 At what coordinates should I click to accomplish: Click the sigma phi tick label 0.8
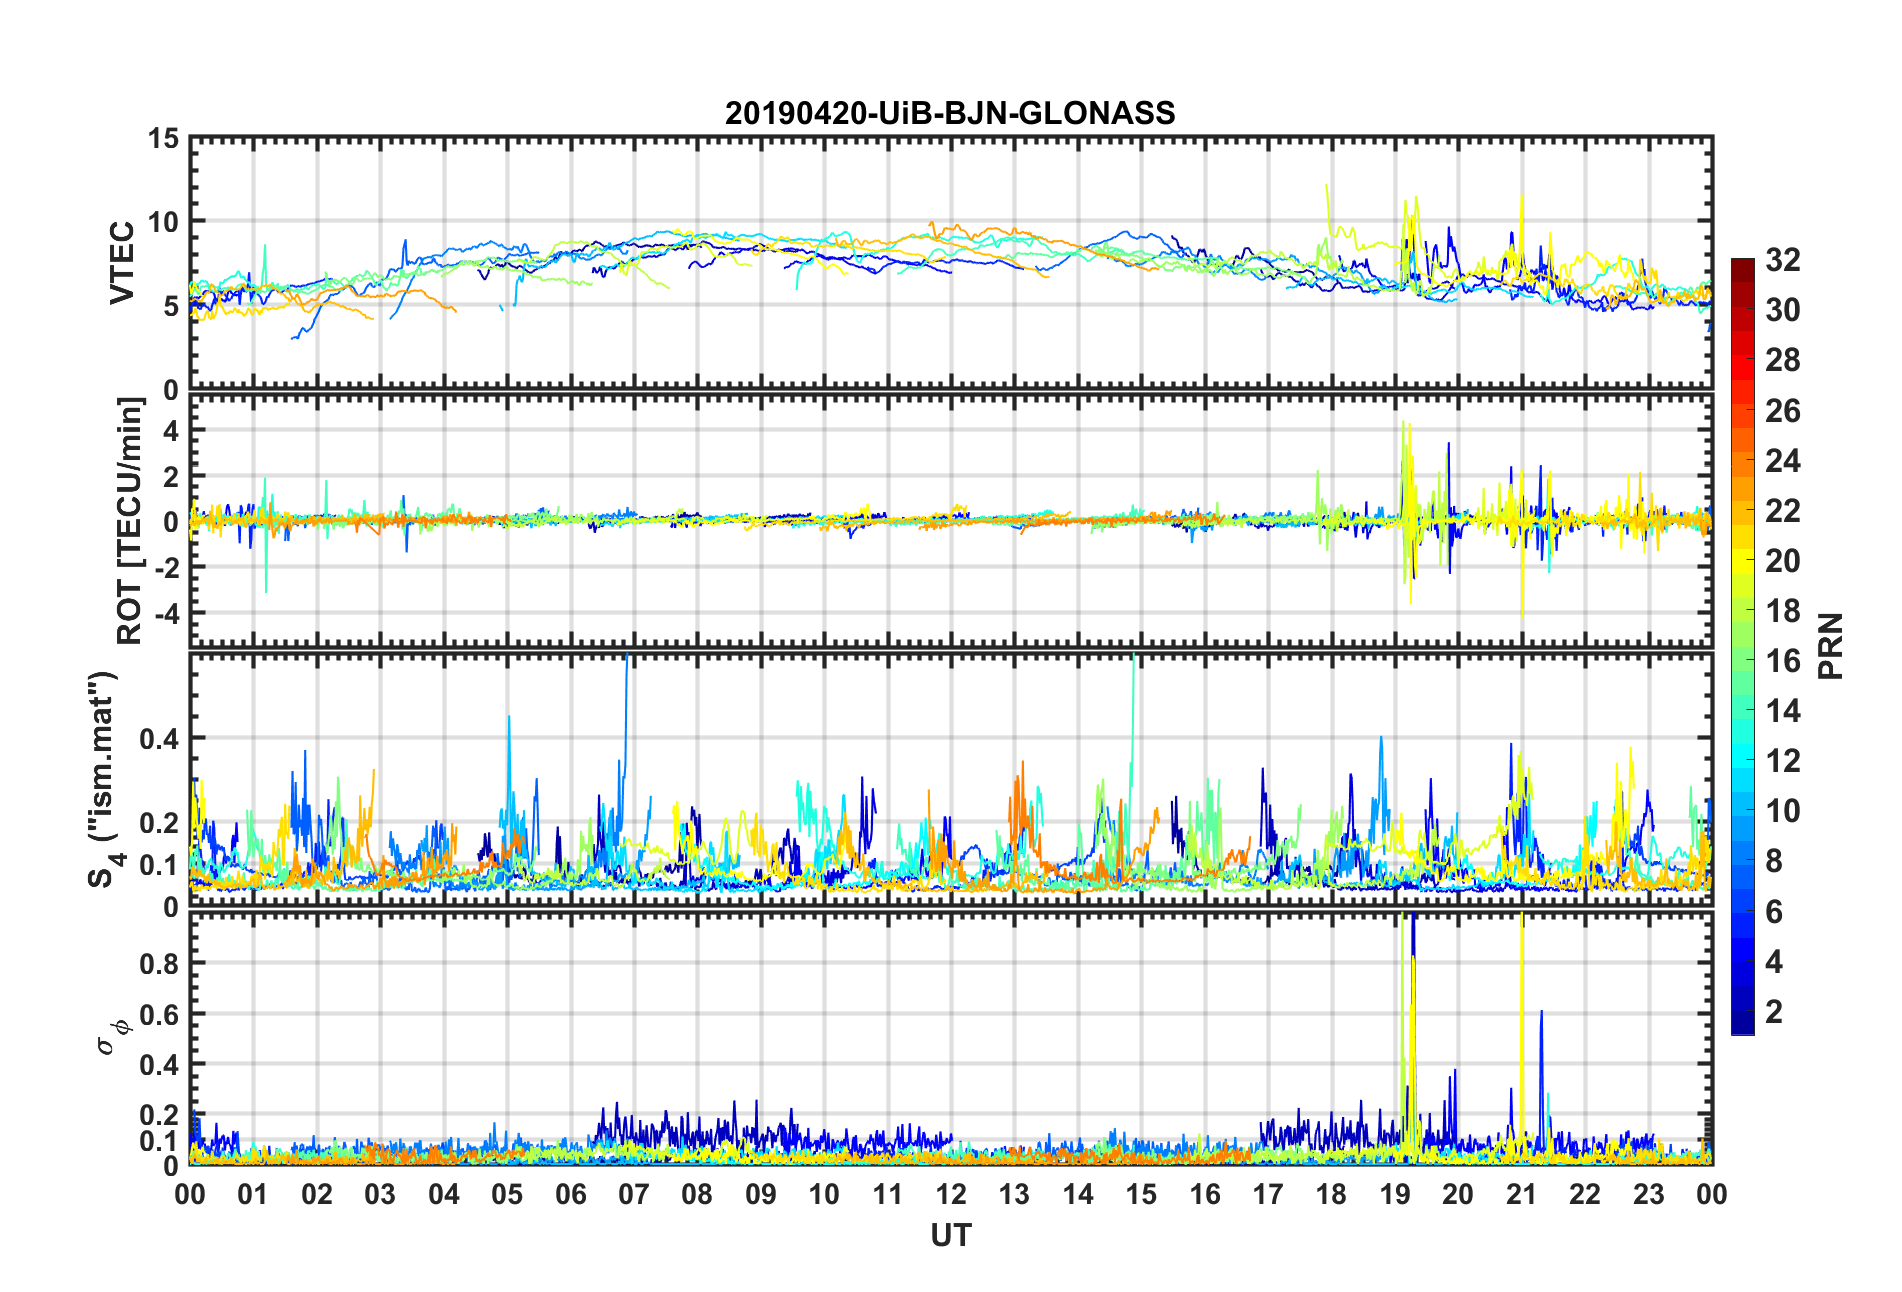158,964
